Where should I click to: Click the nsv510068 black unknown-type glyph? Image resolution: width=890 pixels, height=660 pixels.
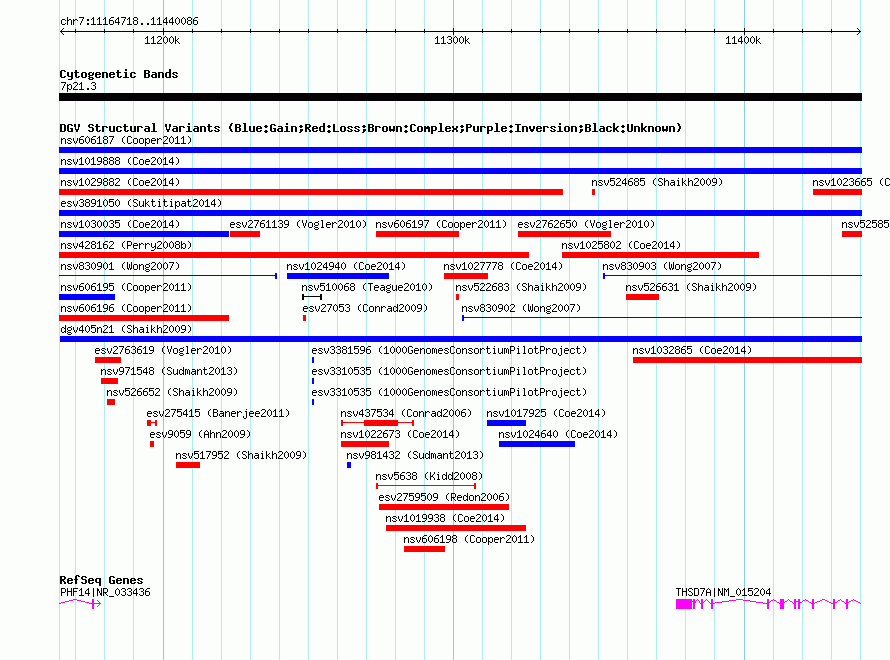coord(312,297)
